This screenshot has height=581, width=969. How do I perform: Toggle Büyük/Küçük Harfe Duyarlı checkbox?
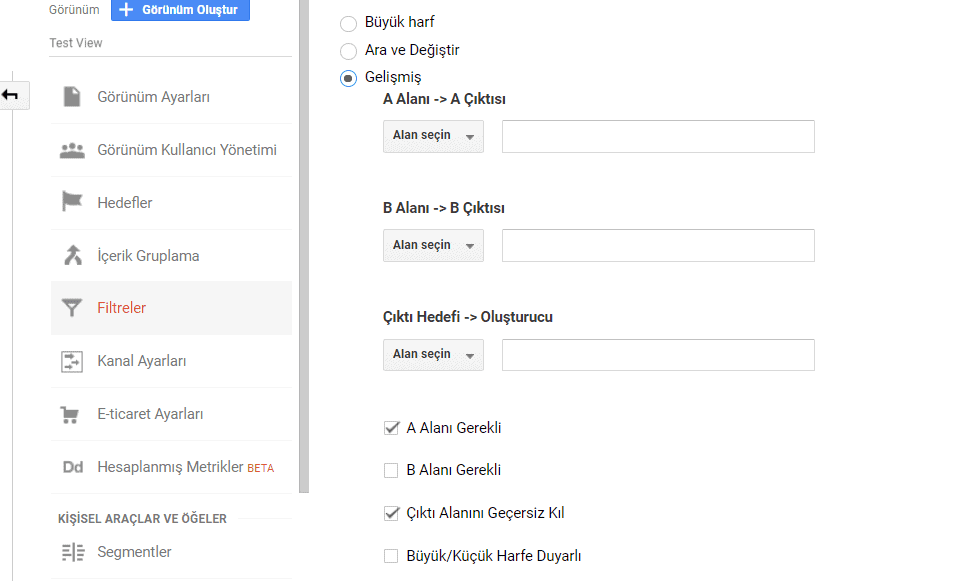pyautogui.click(x=391, y=556)
